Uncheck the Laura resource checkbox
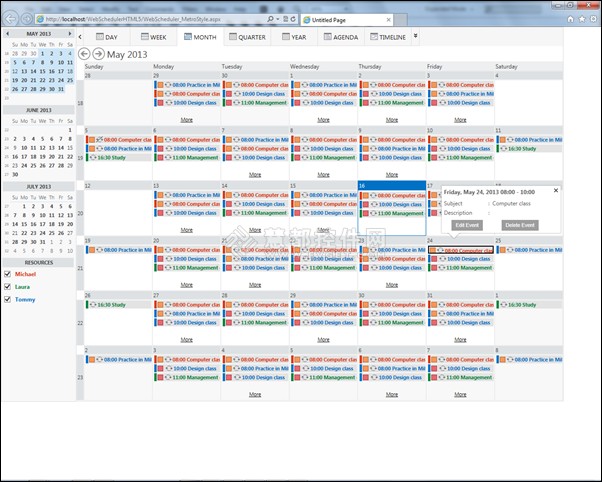The height and width of the screenshot is (482, 602). point(7,287)
